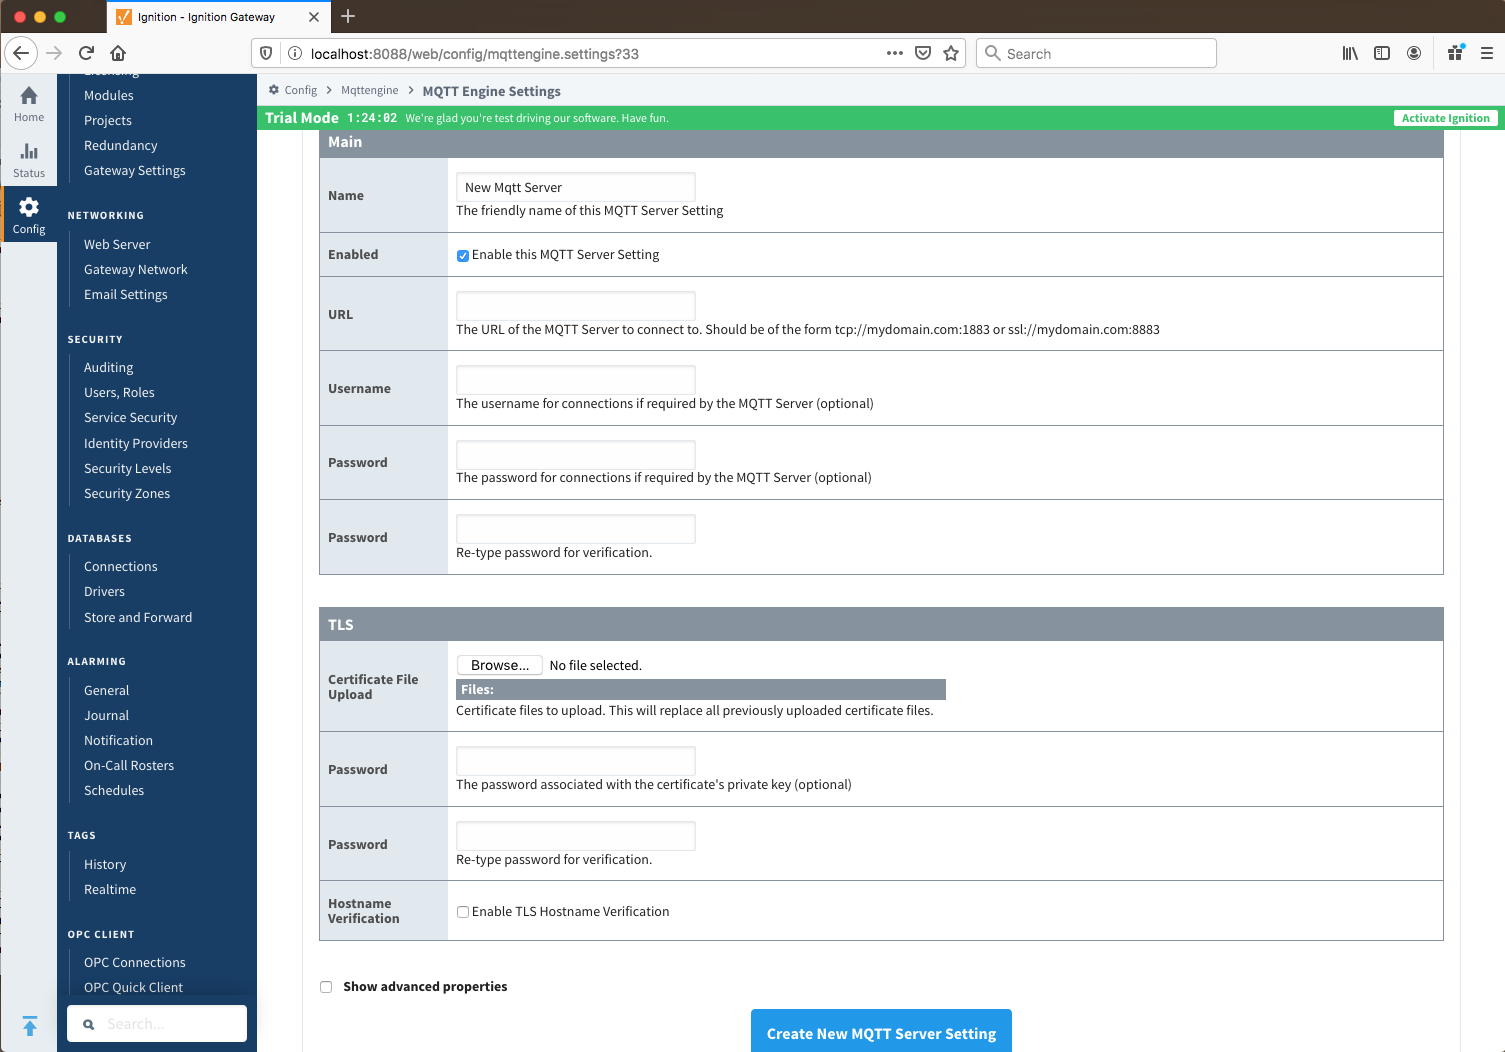Screen dimensions: 1505x1052
Task: Open a new browser tab
Action: click(348, 16)
